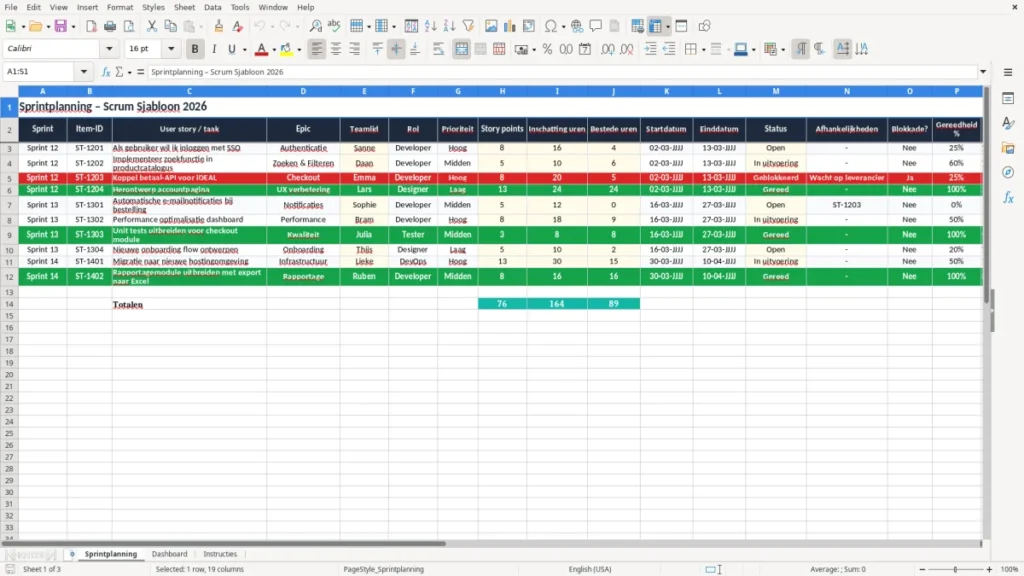Run the spelling check
Image resolution: width=1024 pixels, height=576 pixels.
coord(334,26)
